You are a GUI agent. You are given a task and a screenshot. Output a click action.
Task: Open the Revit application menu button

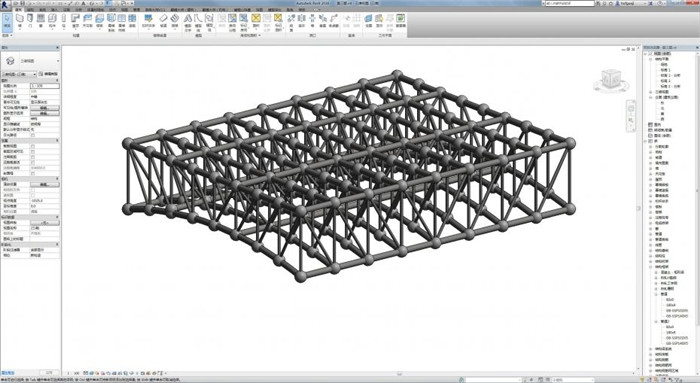click(x=5, y=4)
